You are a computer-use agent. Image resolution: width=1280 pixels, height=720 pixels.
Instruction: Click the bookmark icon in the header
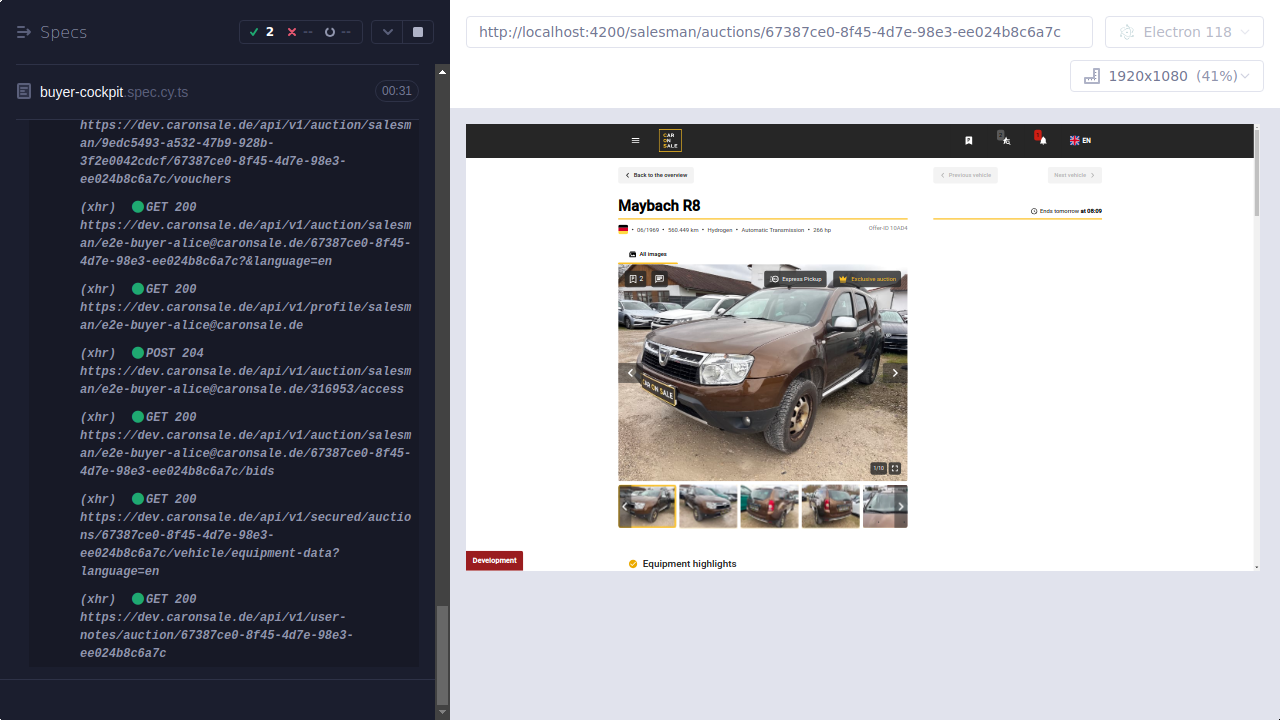(x=968, y=140)
